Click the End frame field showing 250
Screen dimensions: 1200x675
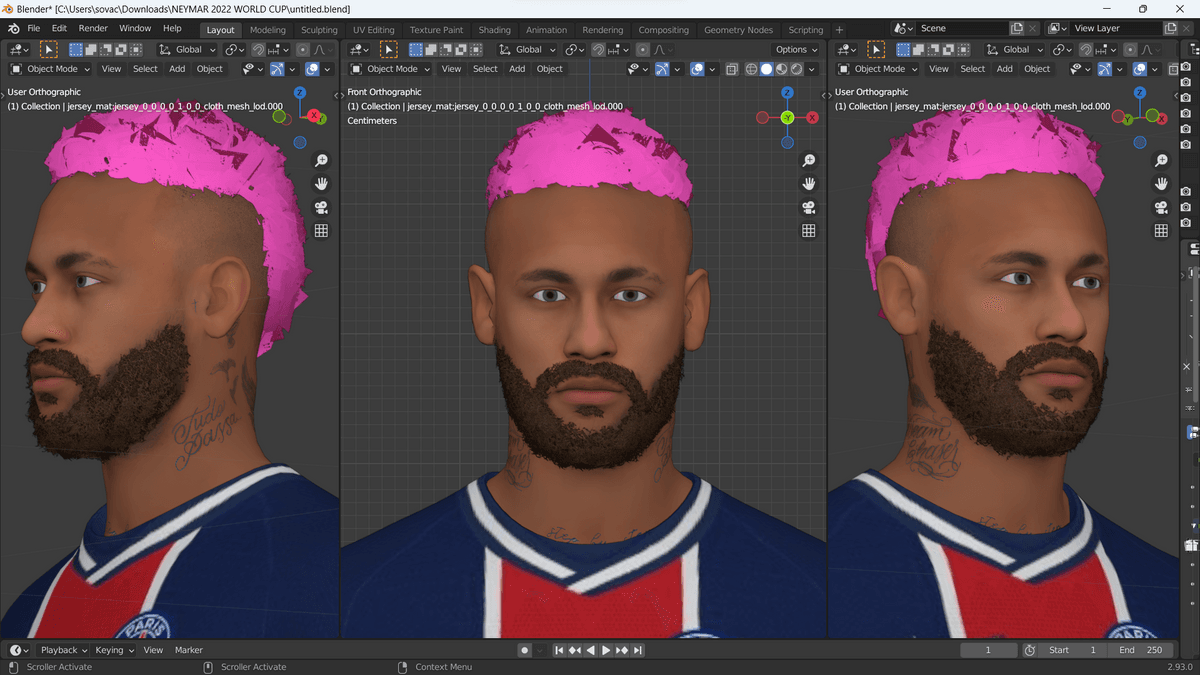1140,650
